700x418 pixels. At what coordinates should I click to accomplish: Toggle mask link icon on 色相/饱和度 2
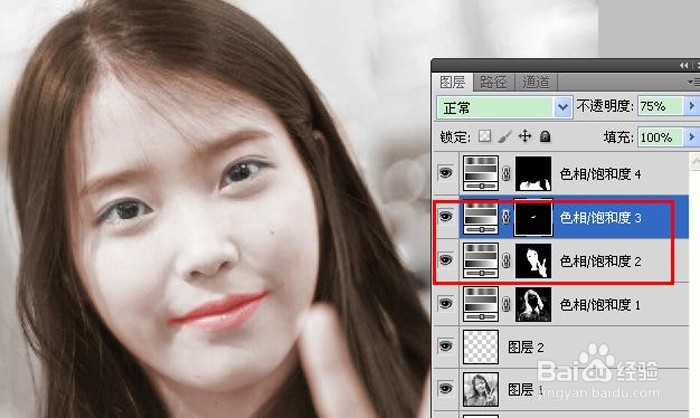tap(506, 260)
